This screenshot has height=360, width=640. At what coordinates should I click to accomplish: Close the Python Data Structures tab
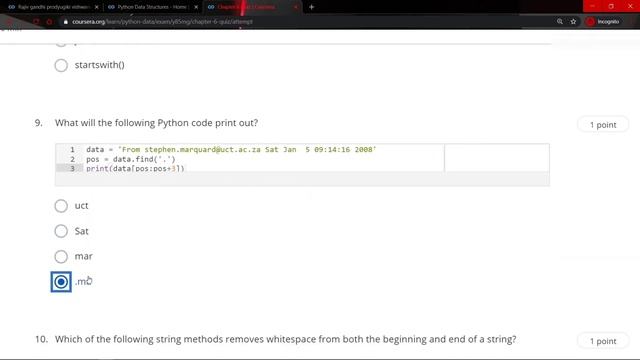[x=196, y=7]
